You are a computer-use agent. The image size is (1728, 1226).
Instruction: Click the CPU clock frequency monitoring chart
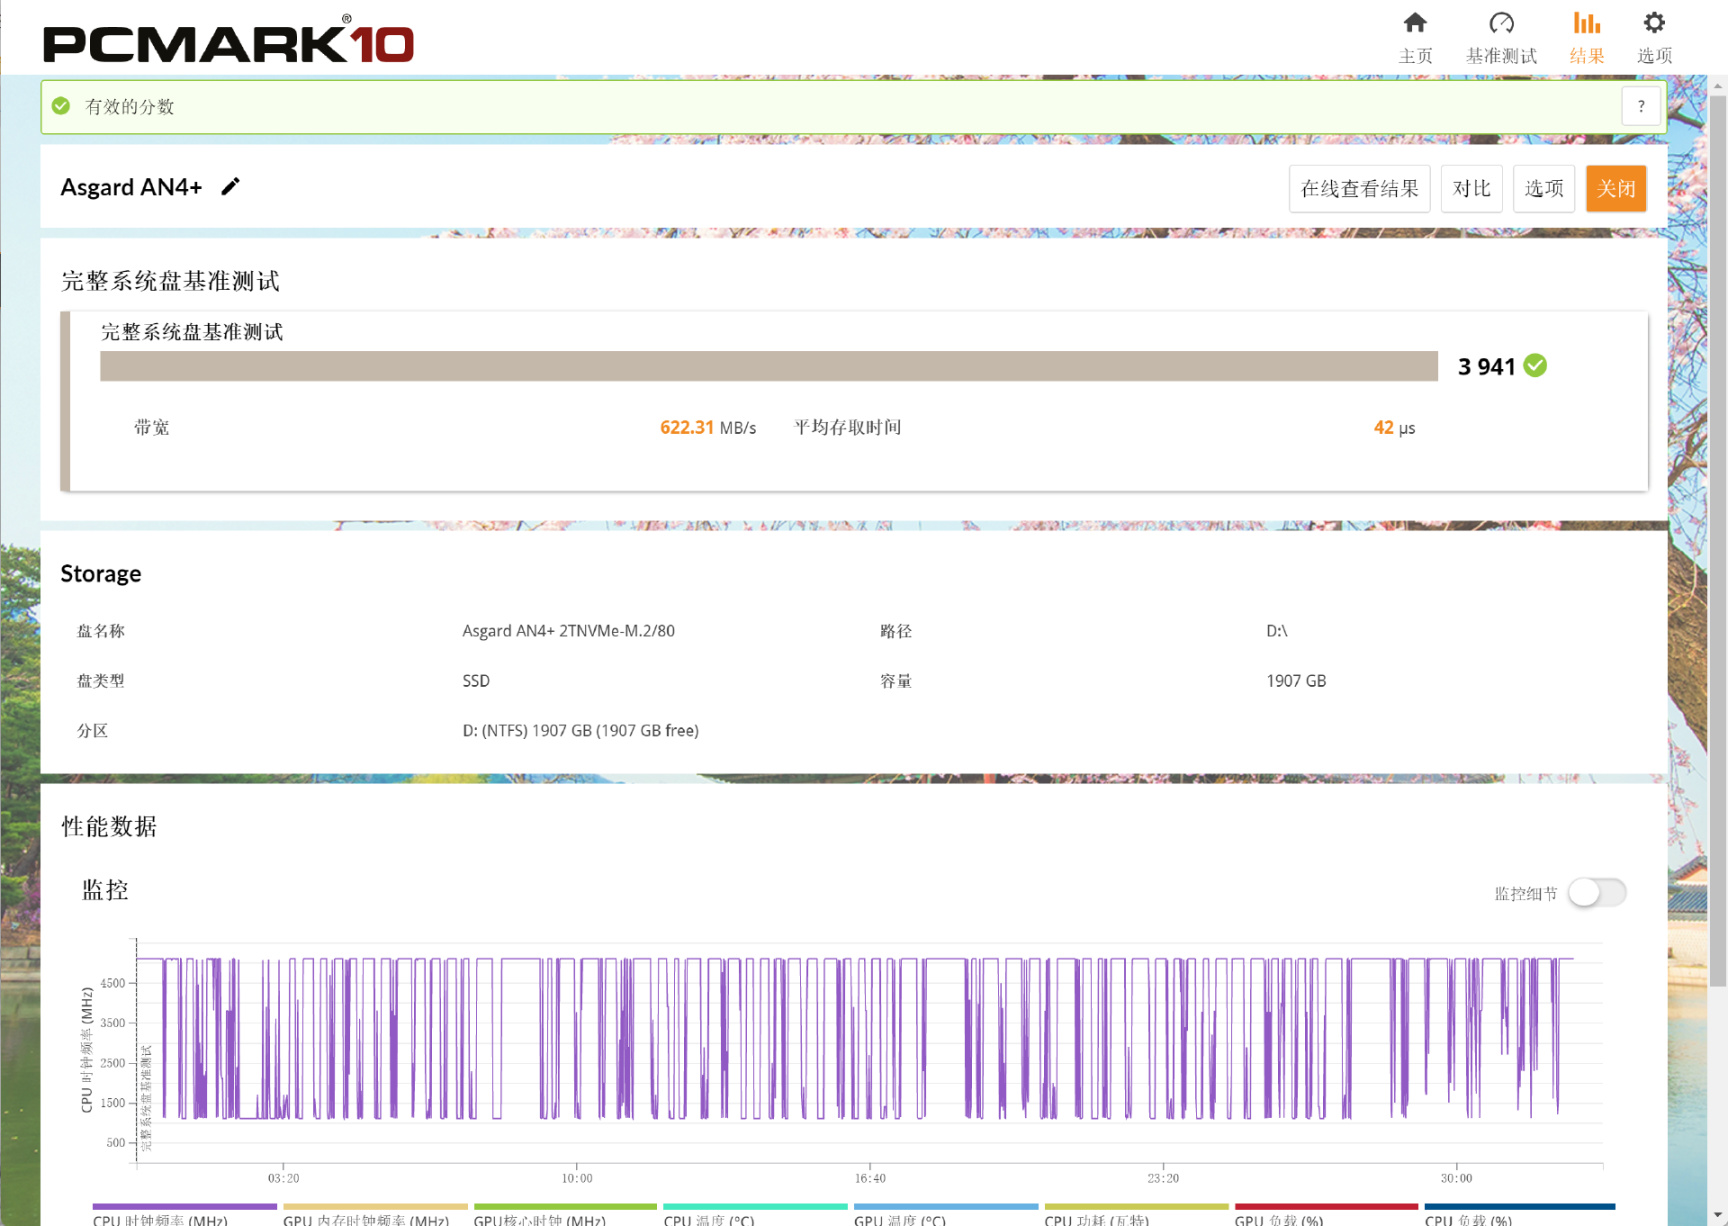click(869, 1050)
